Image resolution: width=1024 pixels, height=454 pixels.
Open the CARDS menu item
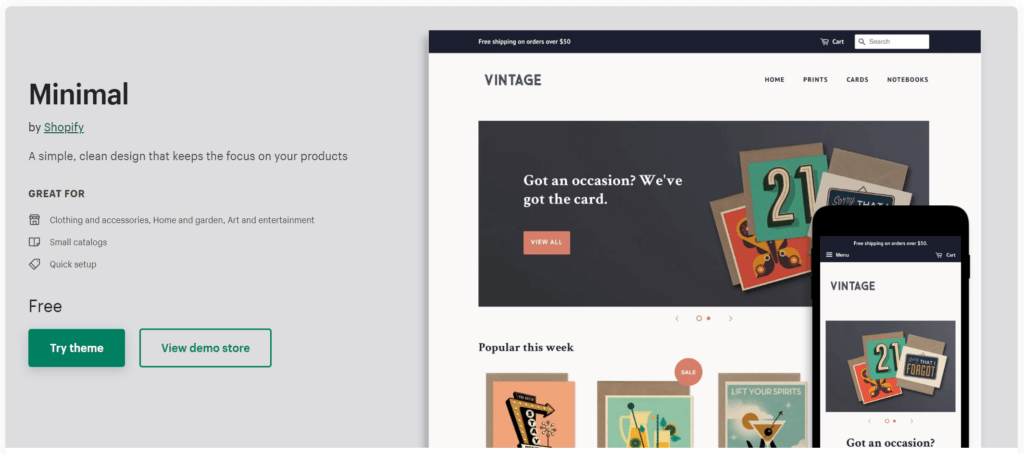point(857,80)
